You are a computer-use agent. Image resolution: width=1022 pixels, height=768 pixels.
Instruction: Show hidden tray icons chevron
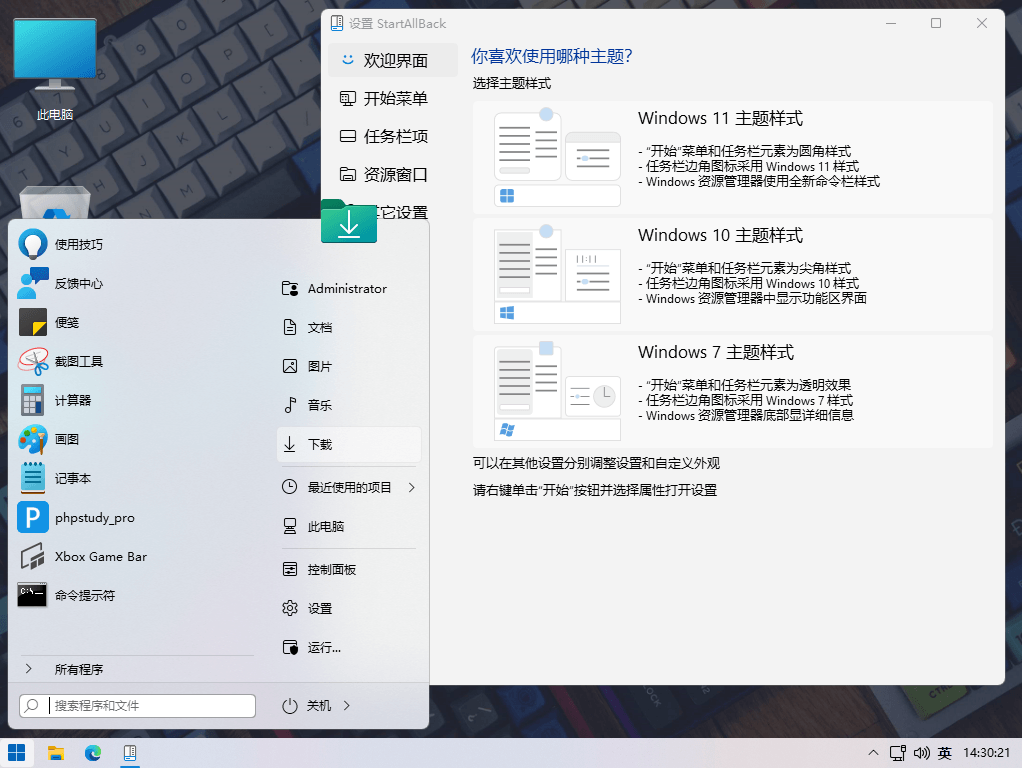873,753
